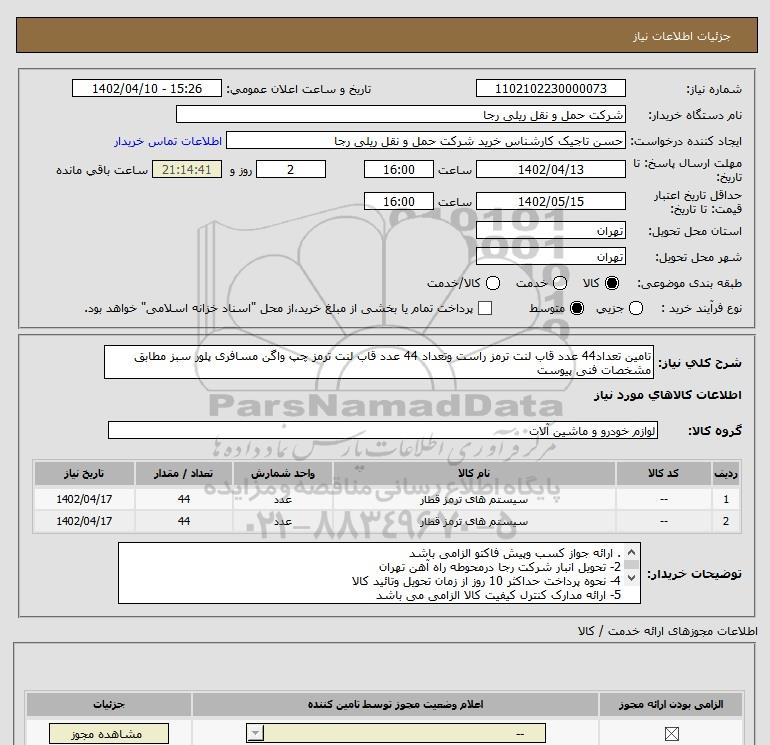Screen dimensions: 770x745
Task: Click the مشاهده مجوز button
Action: [x=109, y=734]
